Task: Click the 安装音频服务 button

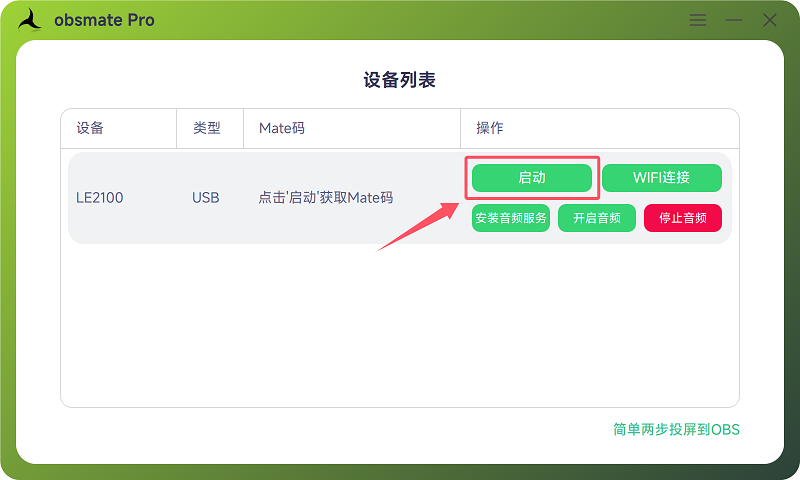Action: (511, 218)
